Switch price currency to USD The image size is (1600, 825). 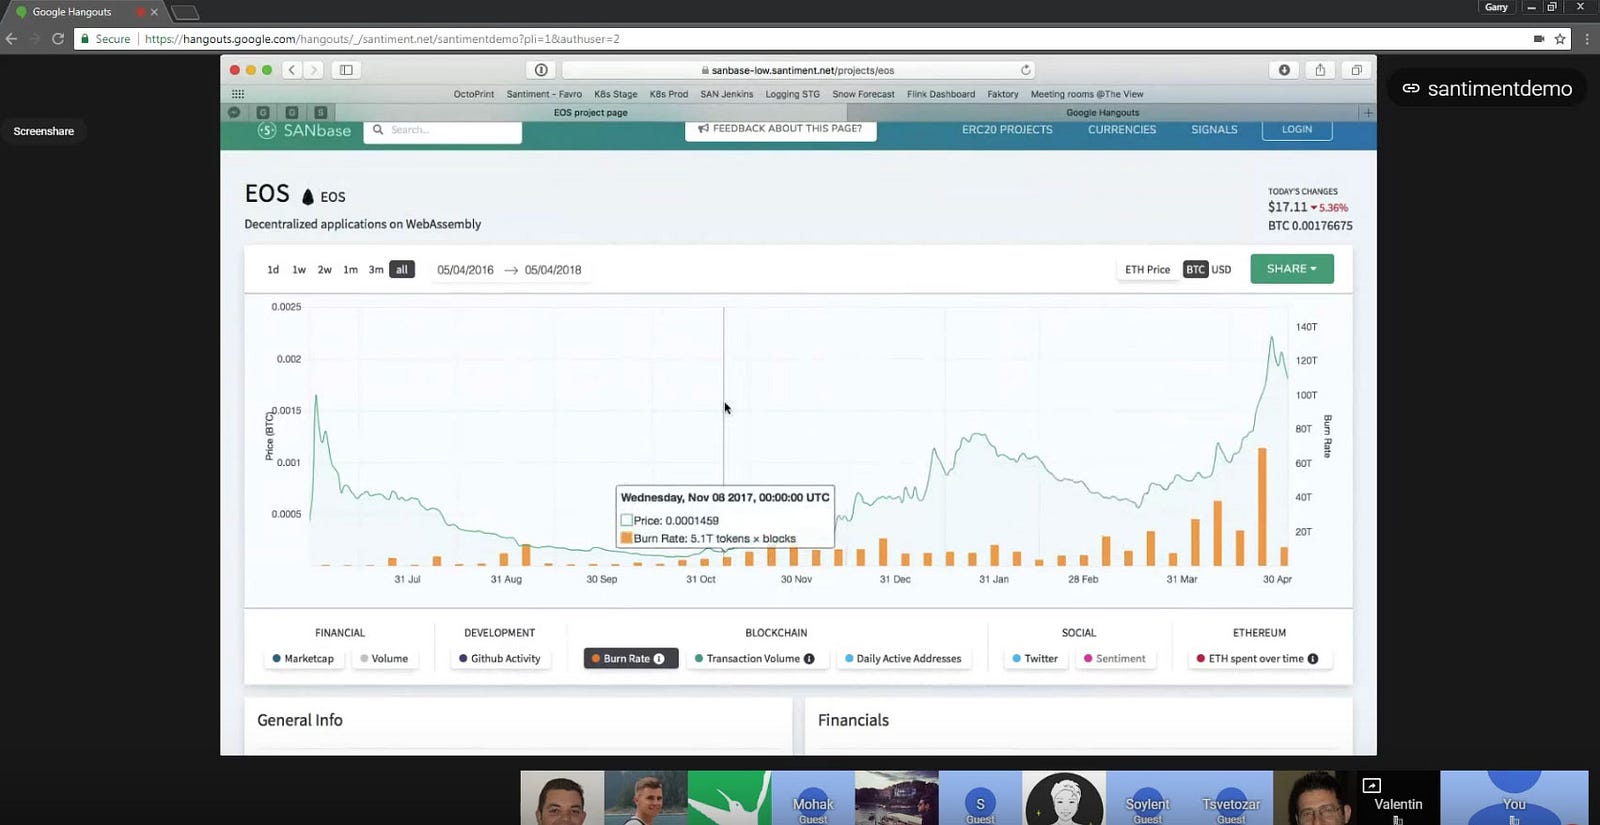1221,270
